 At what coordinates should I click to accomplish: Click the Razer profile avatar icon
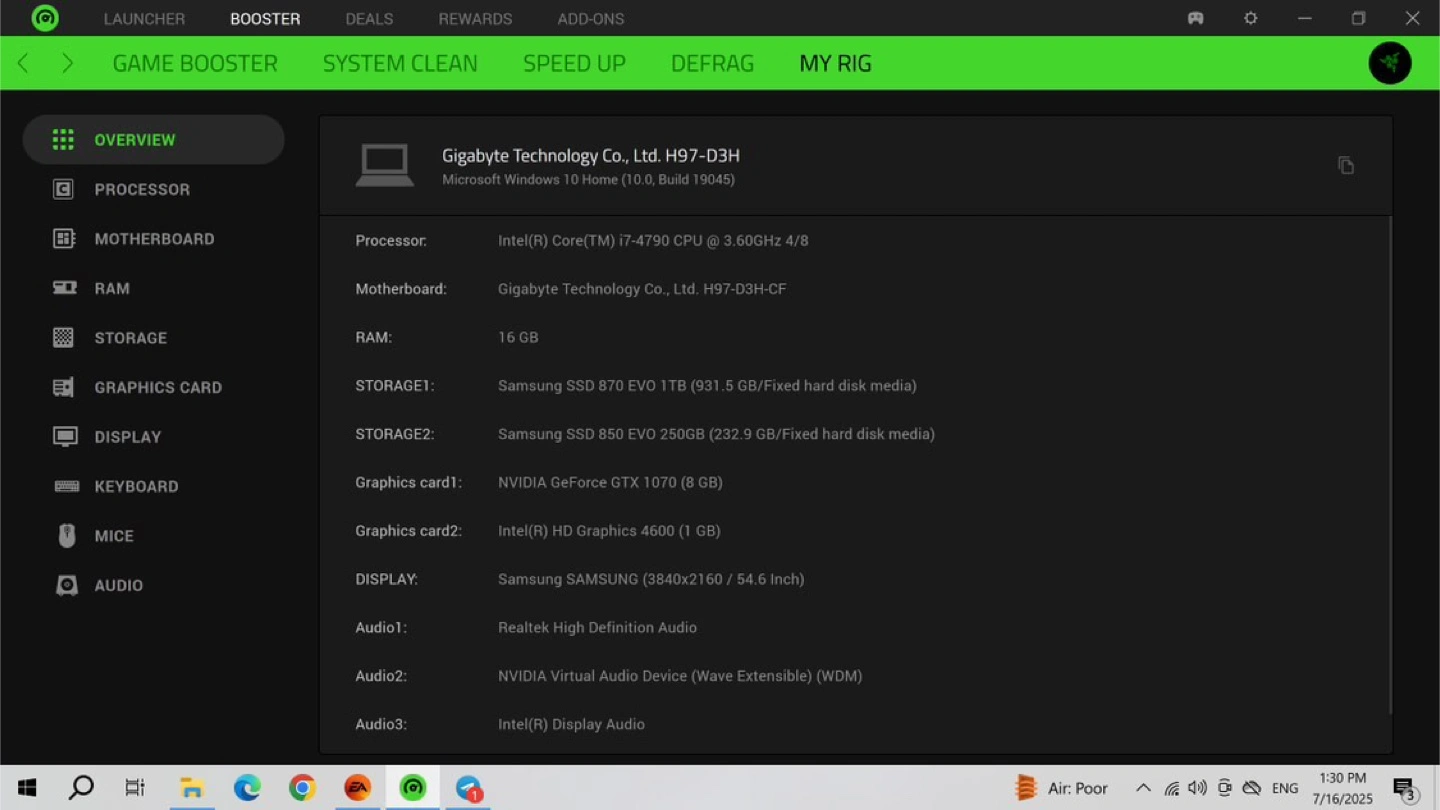tap(1390, 63)
